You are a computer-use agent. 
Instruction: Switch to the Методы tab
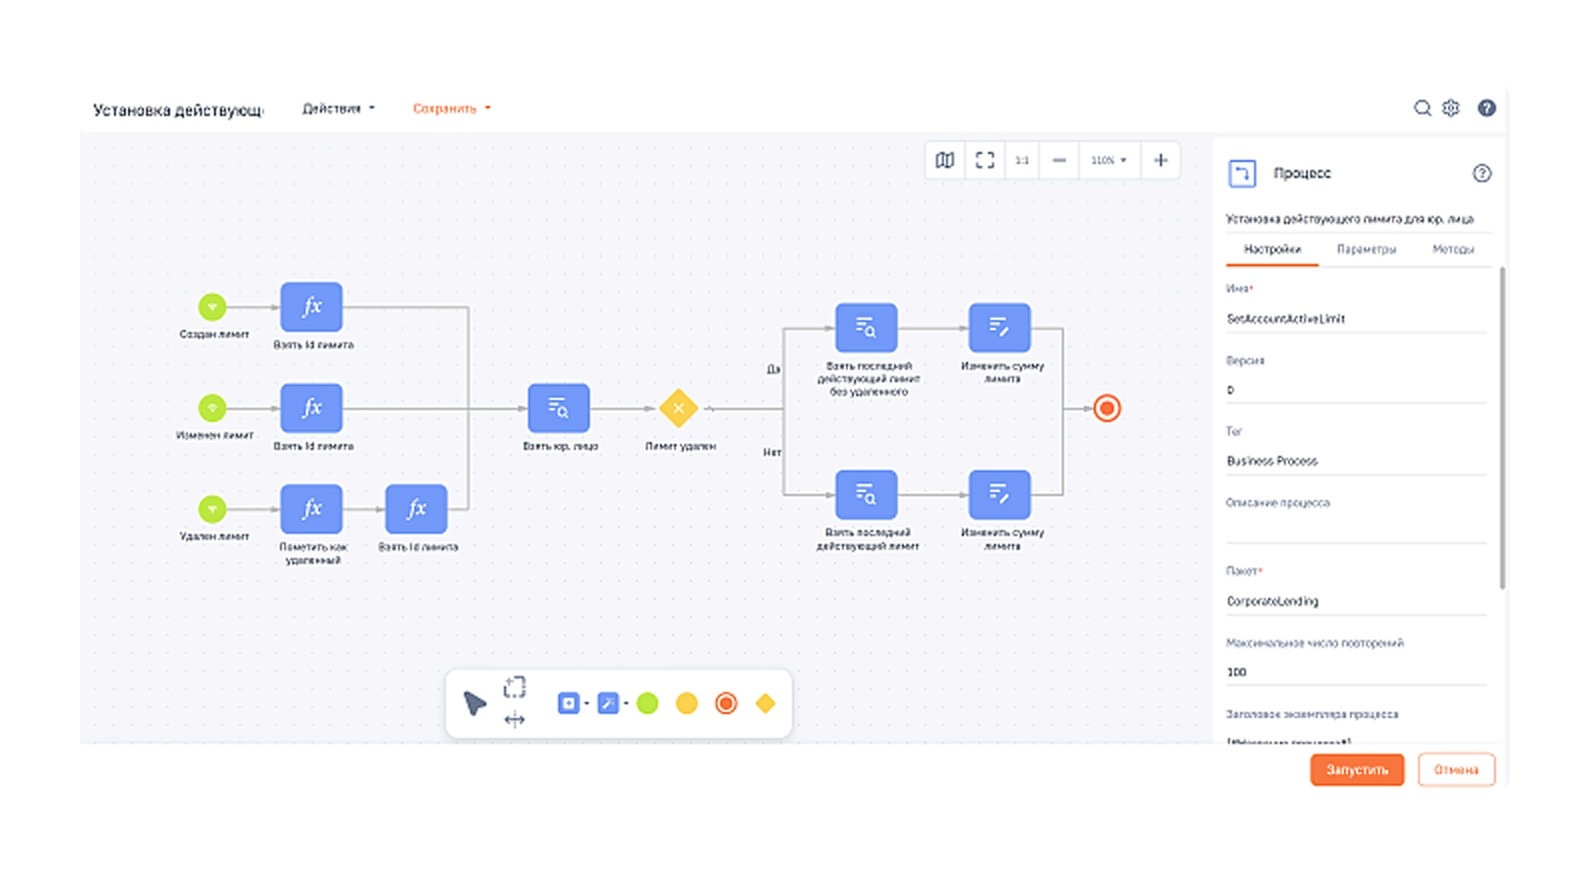pyautogui.click(x=1453, y=249)
